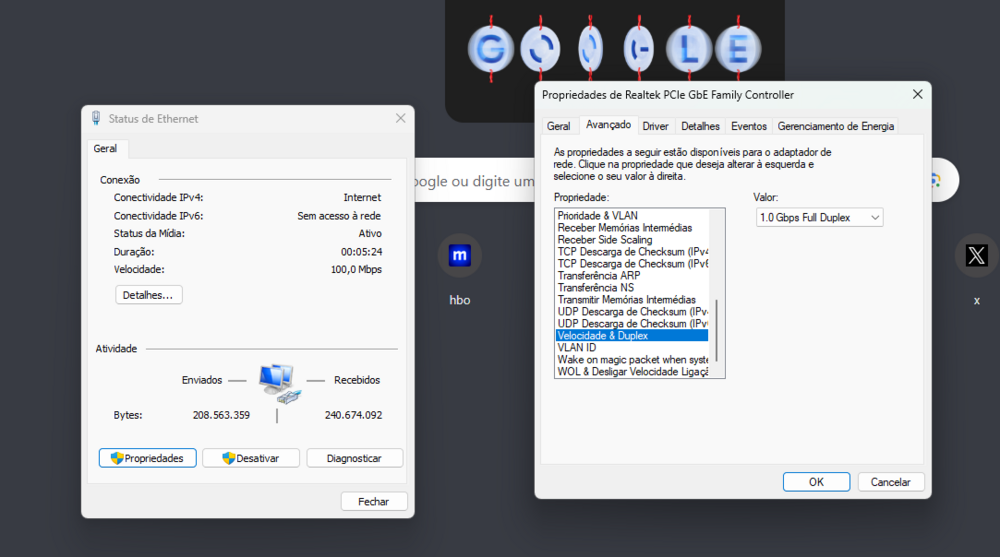Click the Google doodle letter E
Image resolution: width=1000 pixels, height=557 pixels.
738,48
